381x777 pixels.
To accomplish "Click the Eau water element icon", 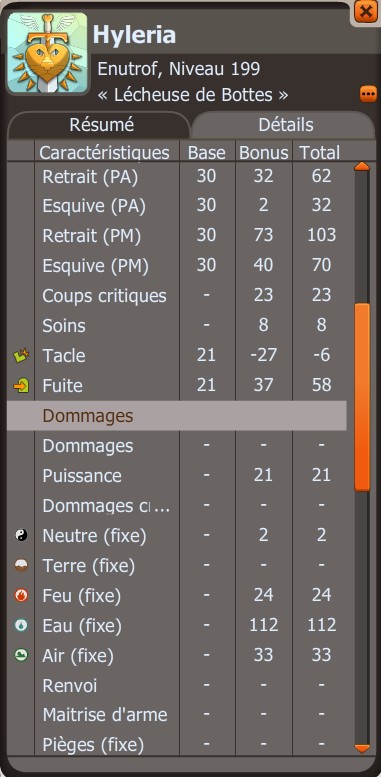I will point(21,625).
